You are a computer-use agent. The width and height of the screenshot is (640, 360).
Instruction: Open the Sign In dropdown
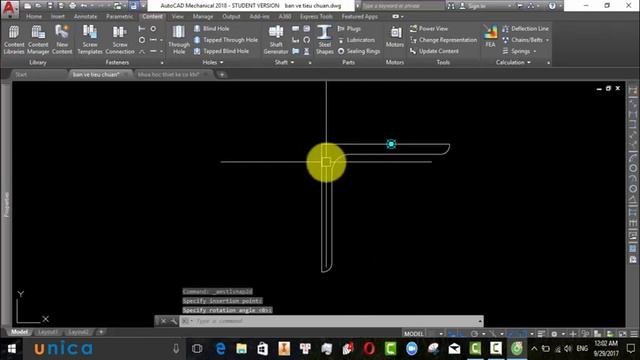(510, 6)
